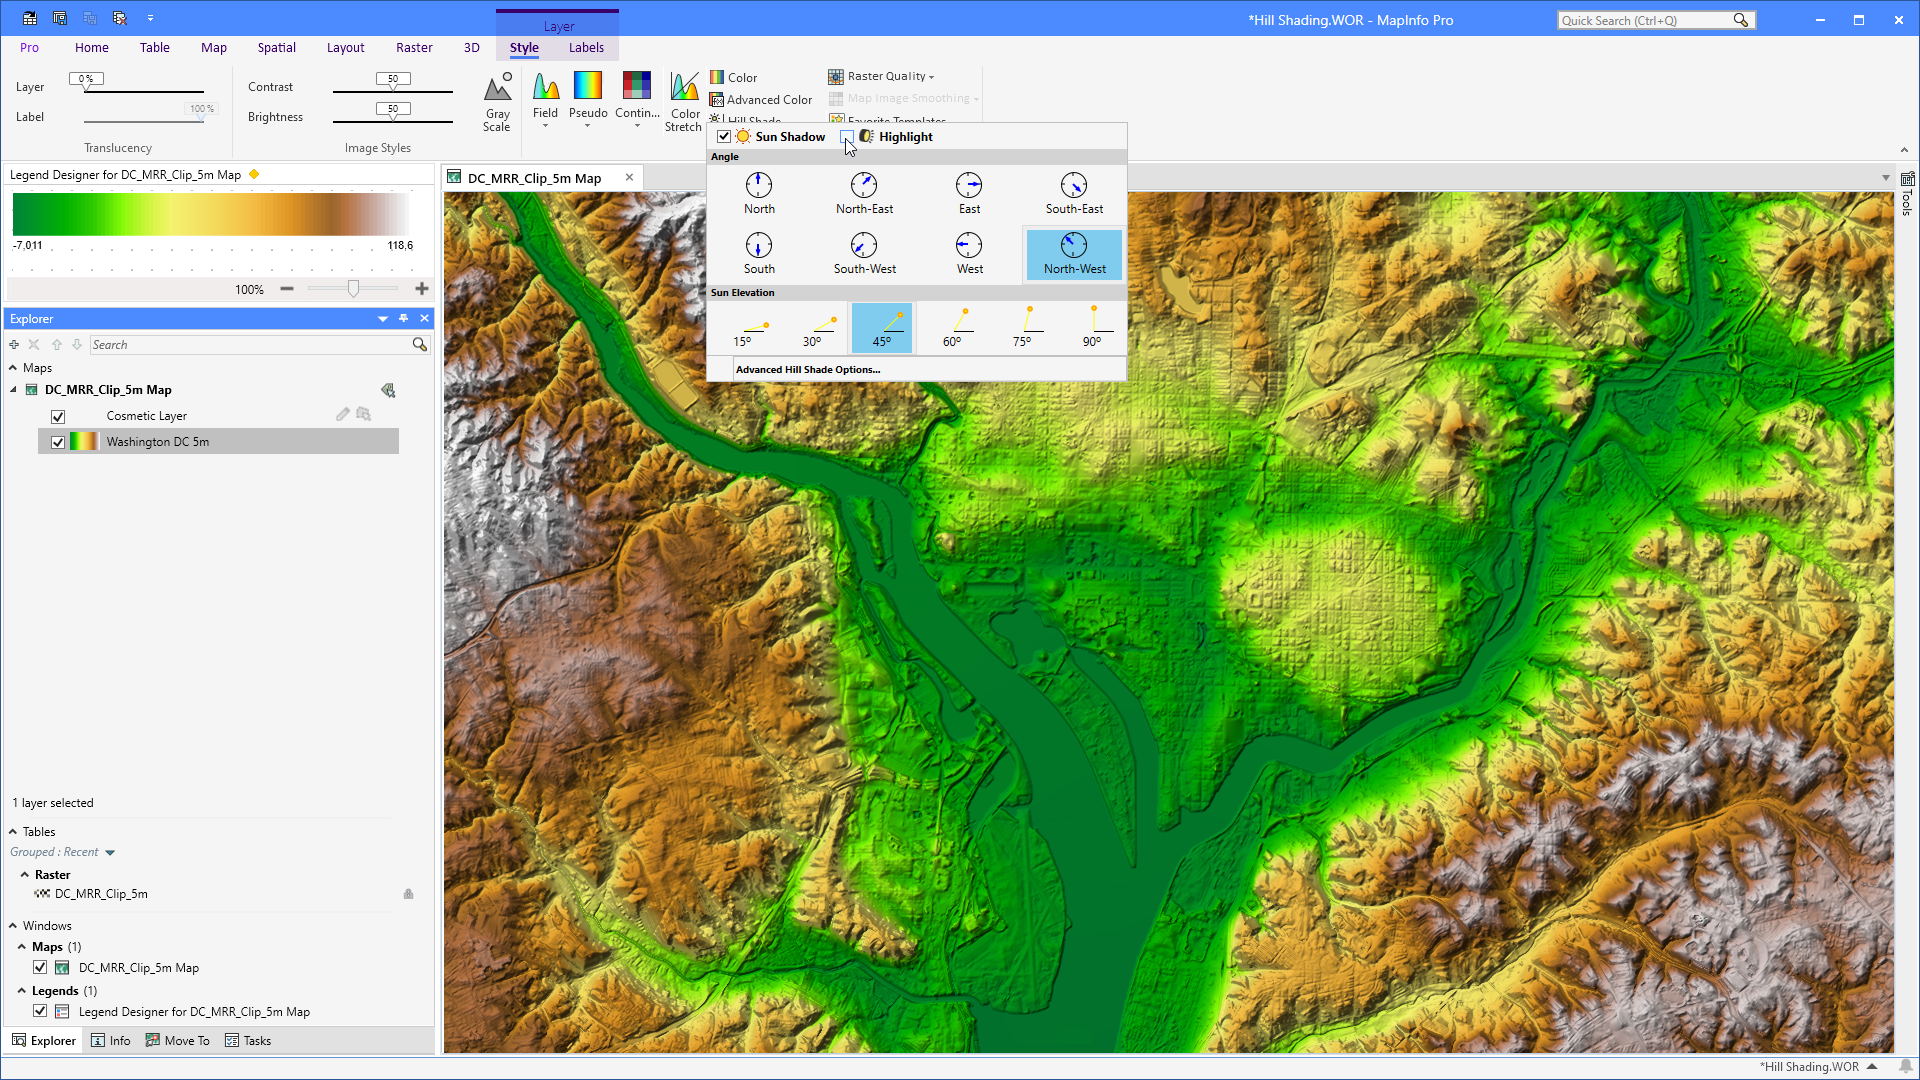Screen dimensions: 1920x1080
Task: Adjust the legend zoom slider handle
Action: click(x=353, y=289)
